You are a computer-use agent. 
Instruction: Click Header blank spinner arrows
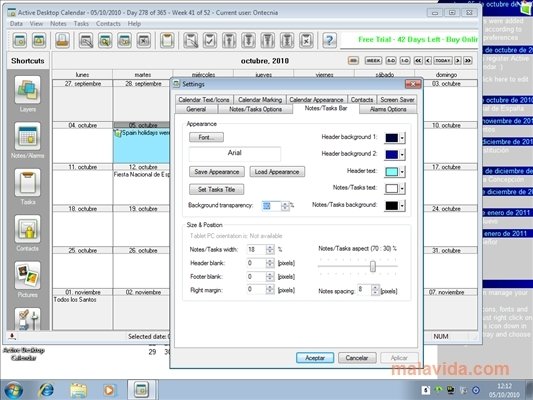pos(270,263)
